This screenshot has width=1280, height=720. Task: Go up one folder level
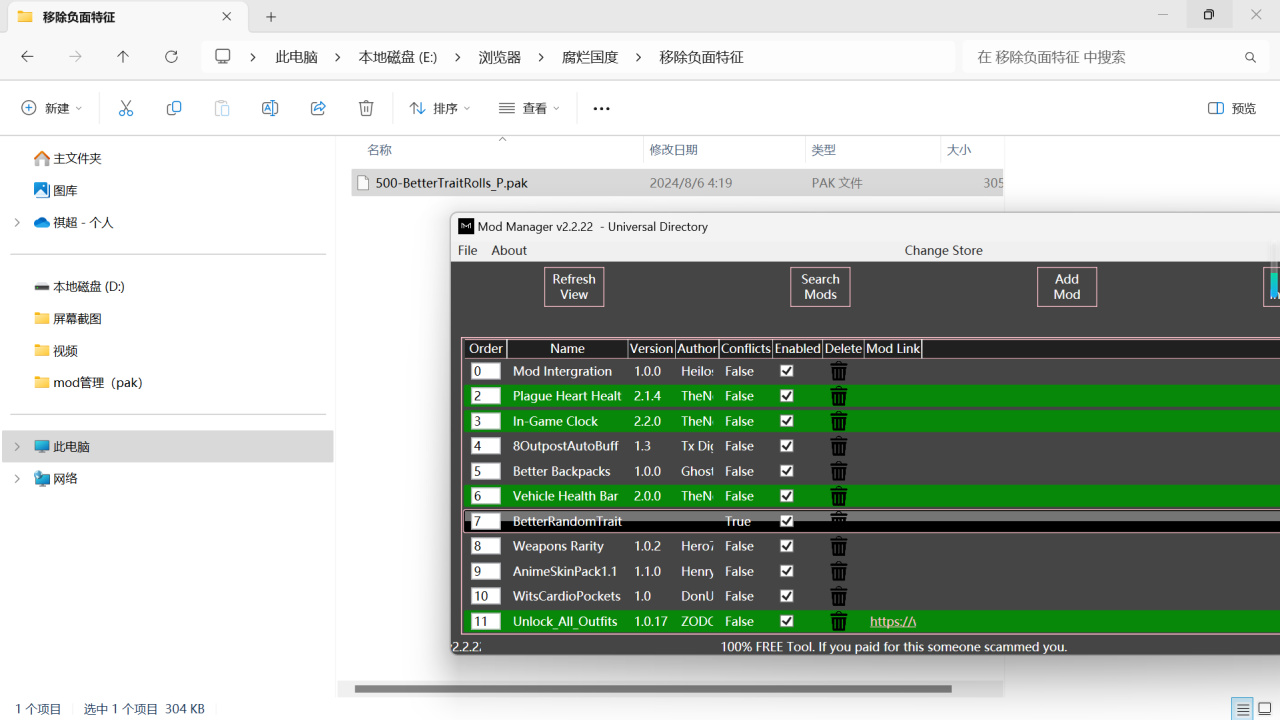point(123,57)
